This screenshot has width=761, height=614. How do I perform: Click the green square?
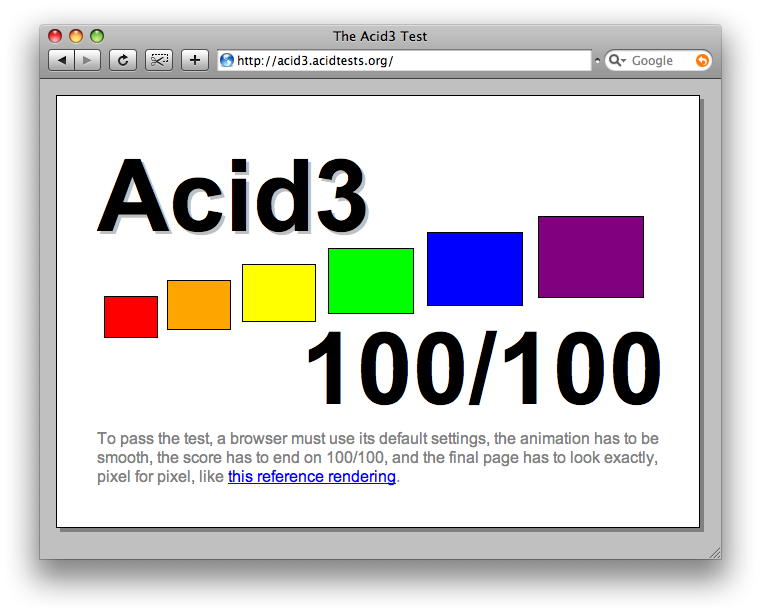pyautogui.click(x=371, y=281)
